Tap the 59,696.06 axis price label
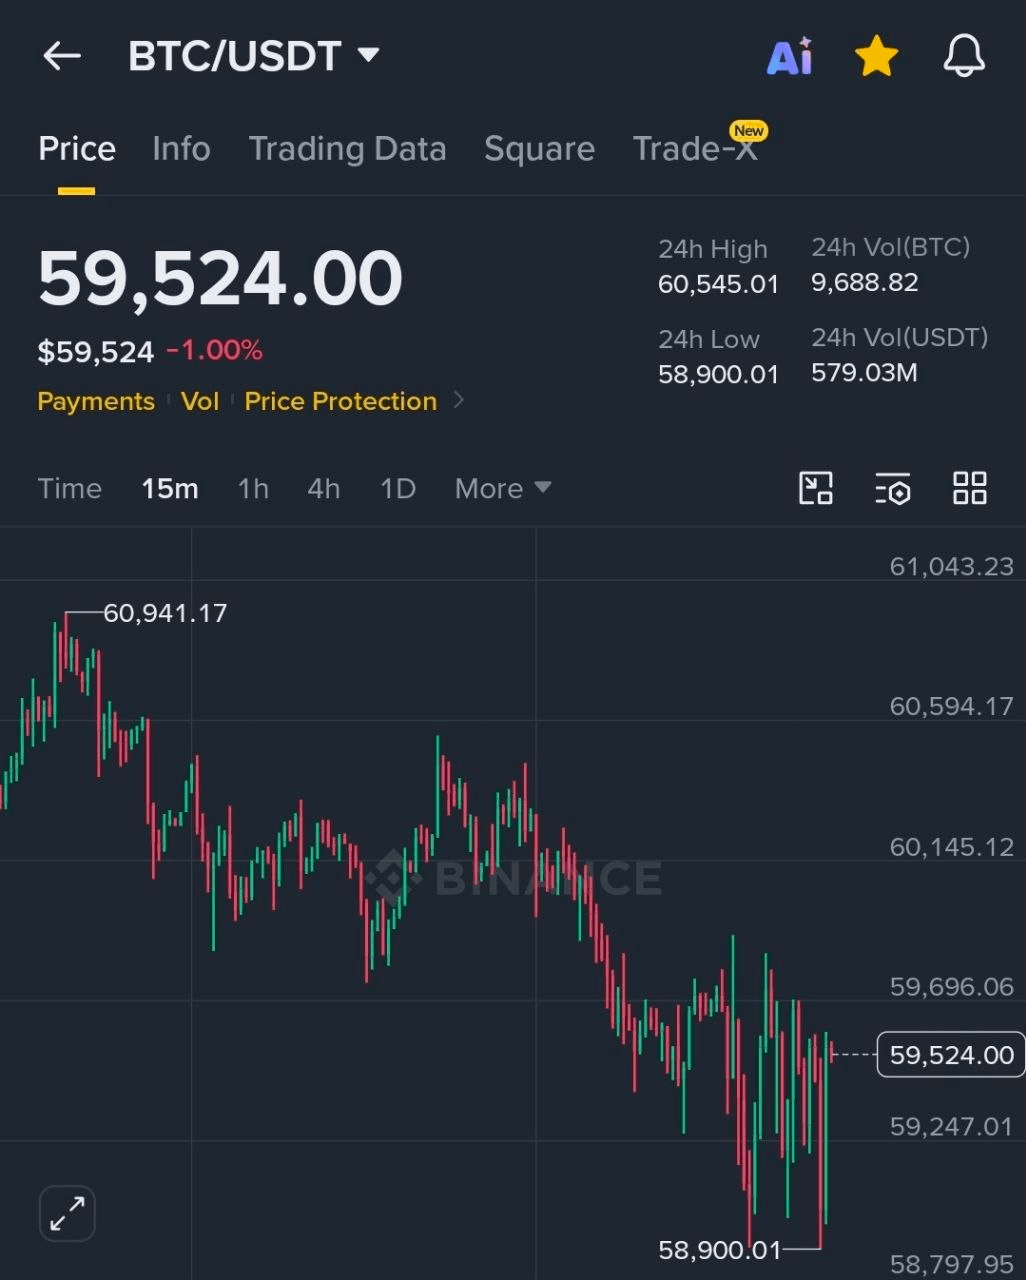Screen dimensions: 1026x1280 coord(952,987)
